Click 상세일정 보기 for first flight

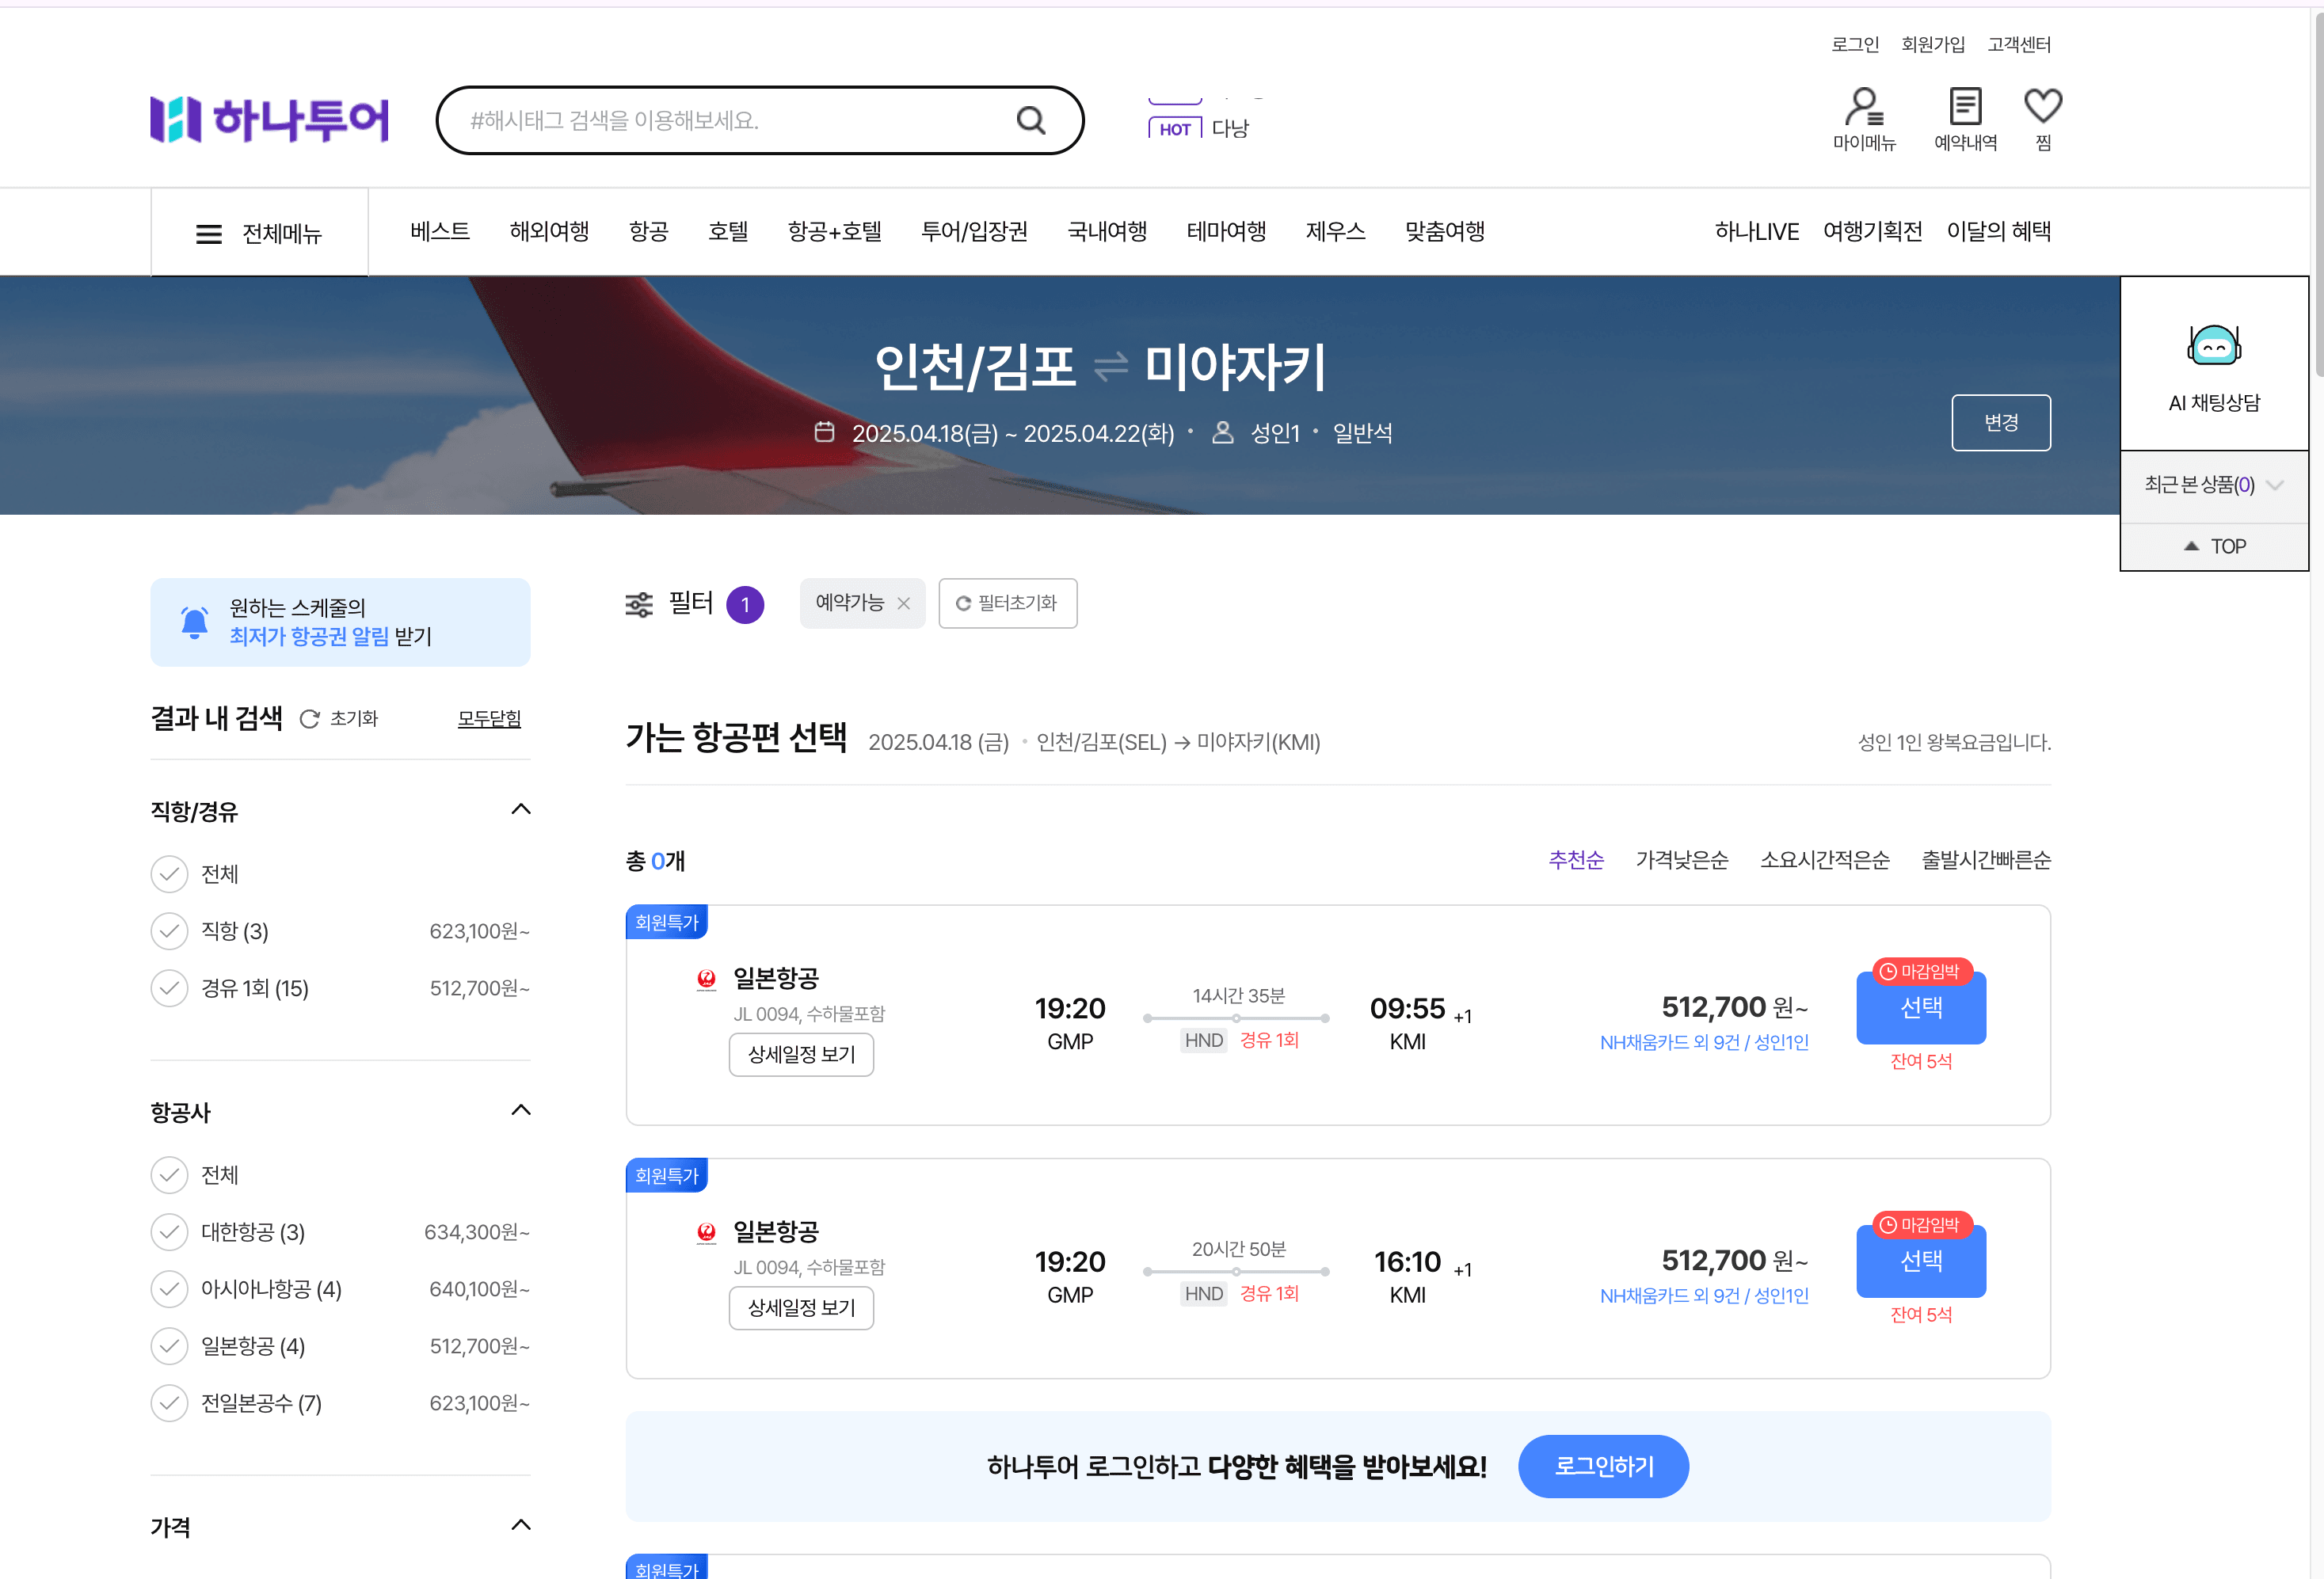(801, 1054)
